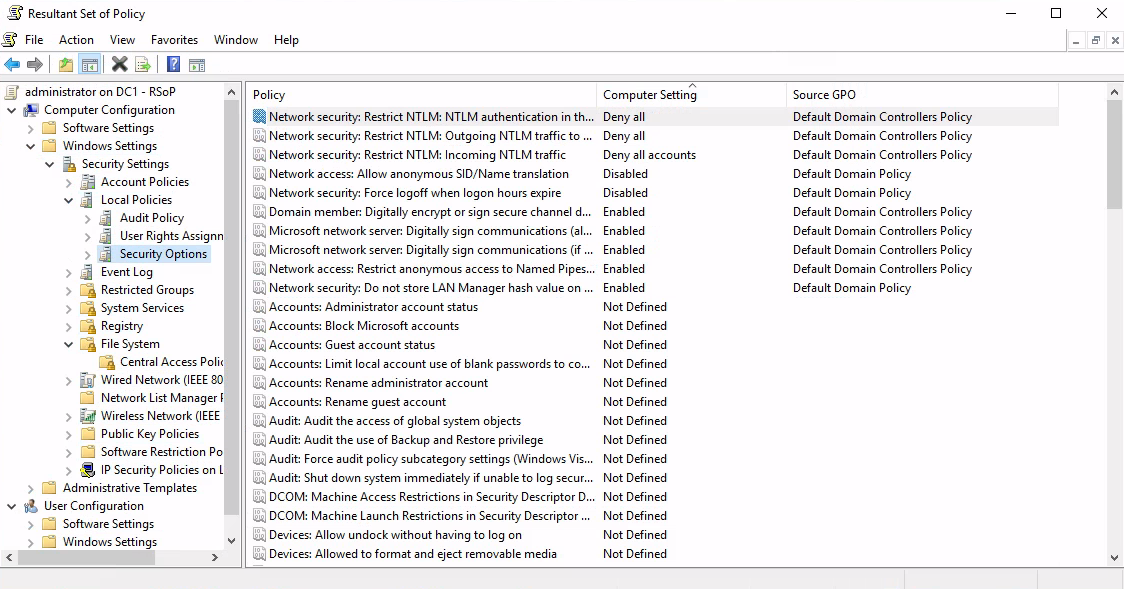This screenshot has height=589, width=1124.
Task: Select Accounts: Guest account status policy
Action: pyautogui.click(x=352, y=345)
